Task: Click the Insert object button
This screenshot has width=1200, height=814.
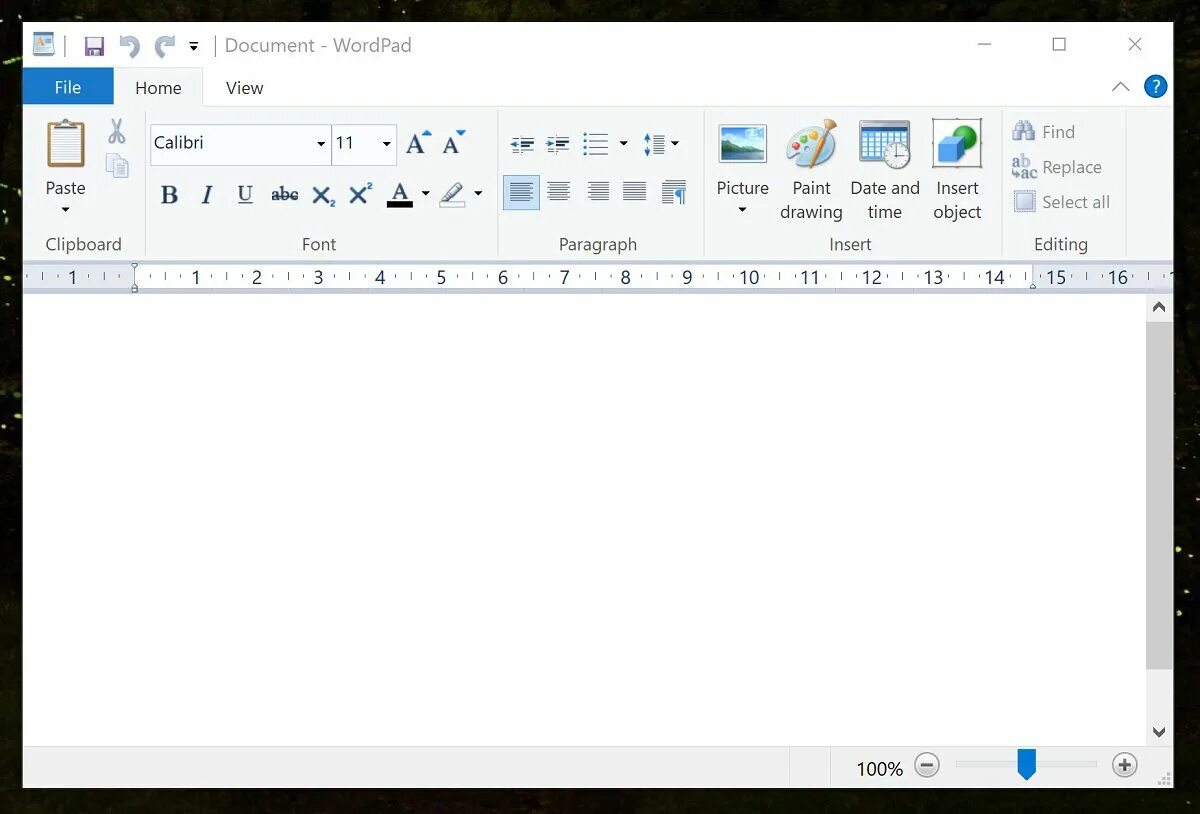Action: 957,170
